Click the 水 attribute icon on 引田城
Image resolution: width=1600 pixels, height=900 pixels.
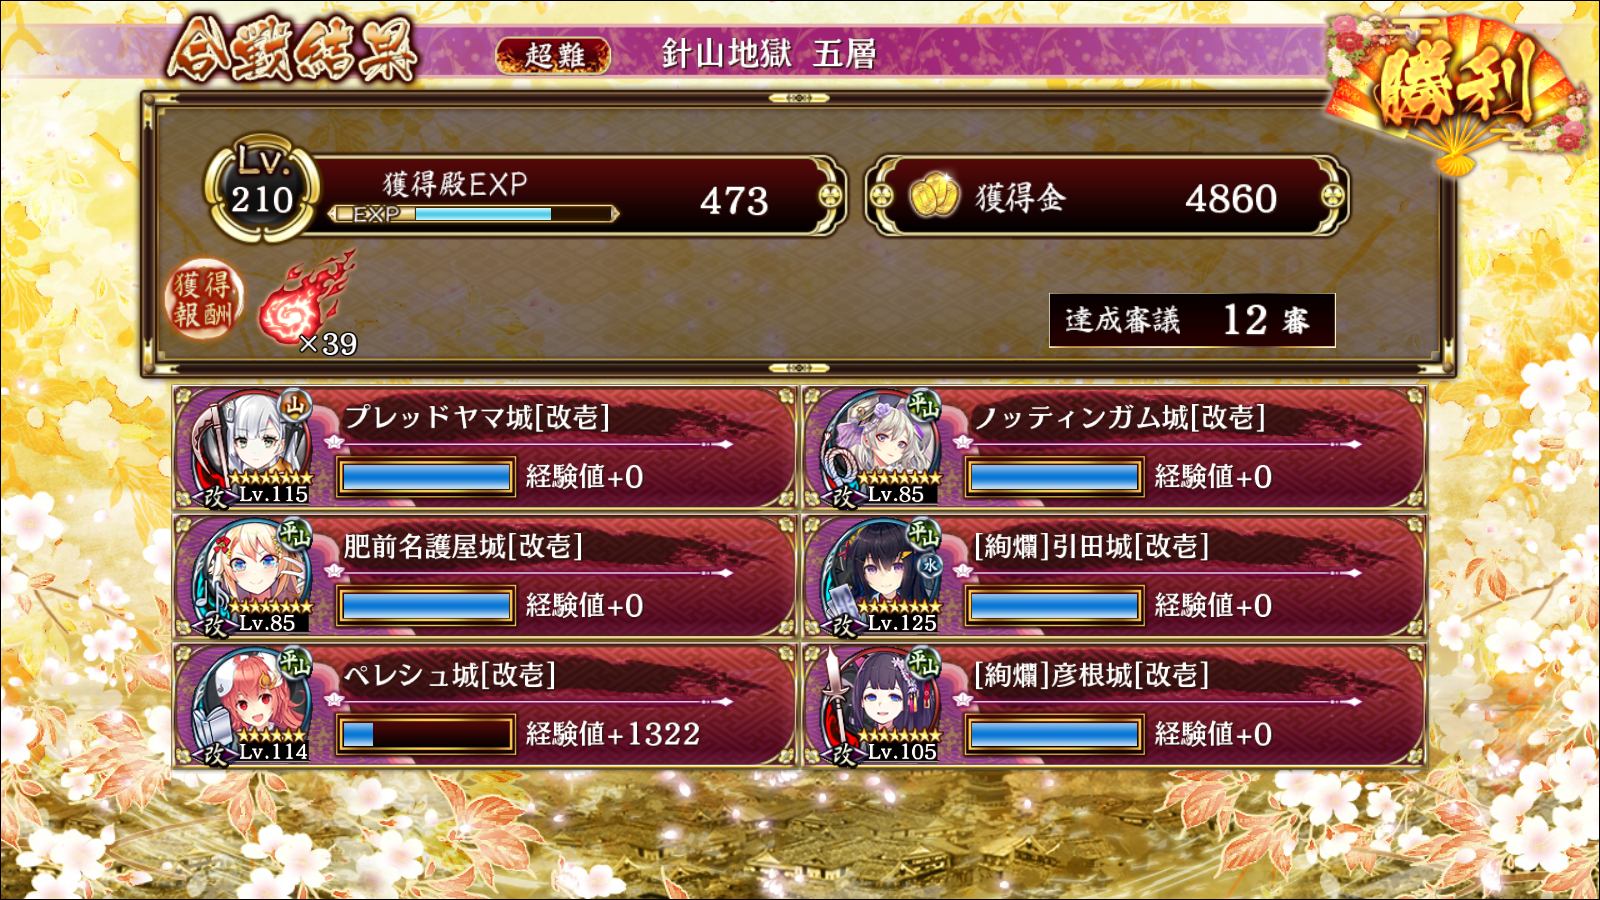[930, 565]
